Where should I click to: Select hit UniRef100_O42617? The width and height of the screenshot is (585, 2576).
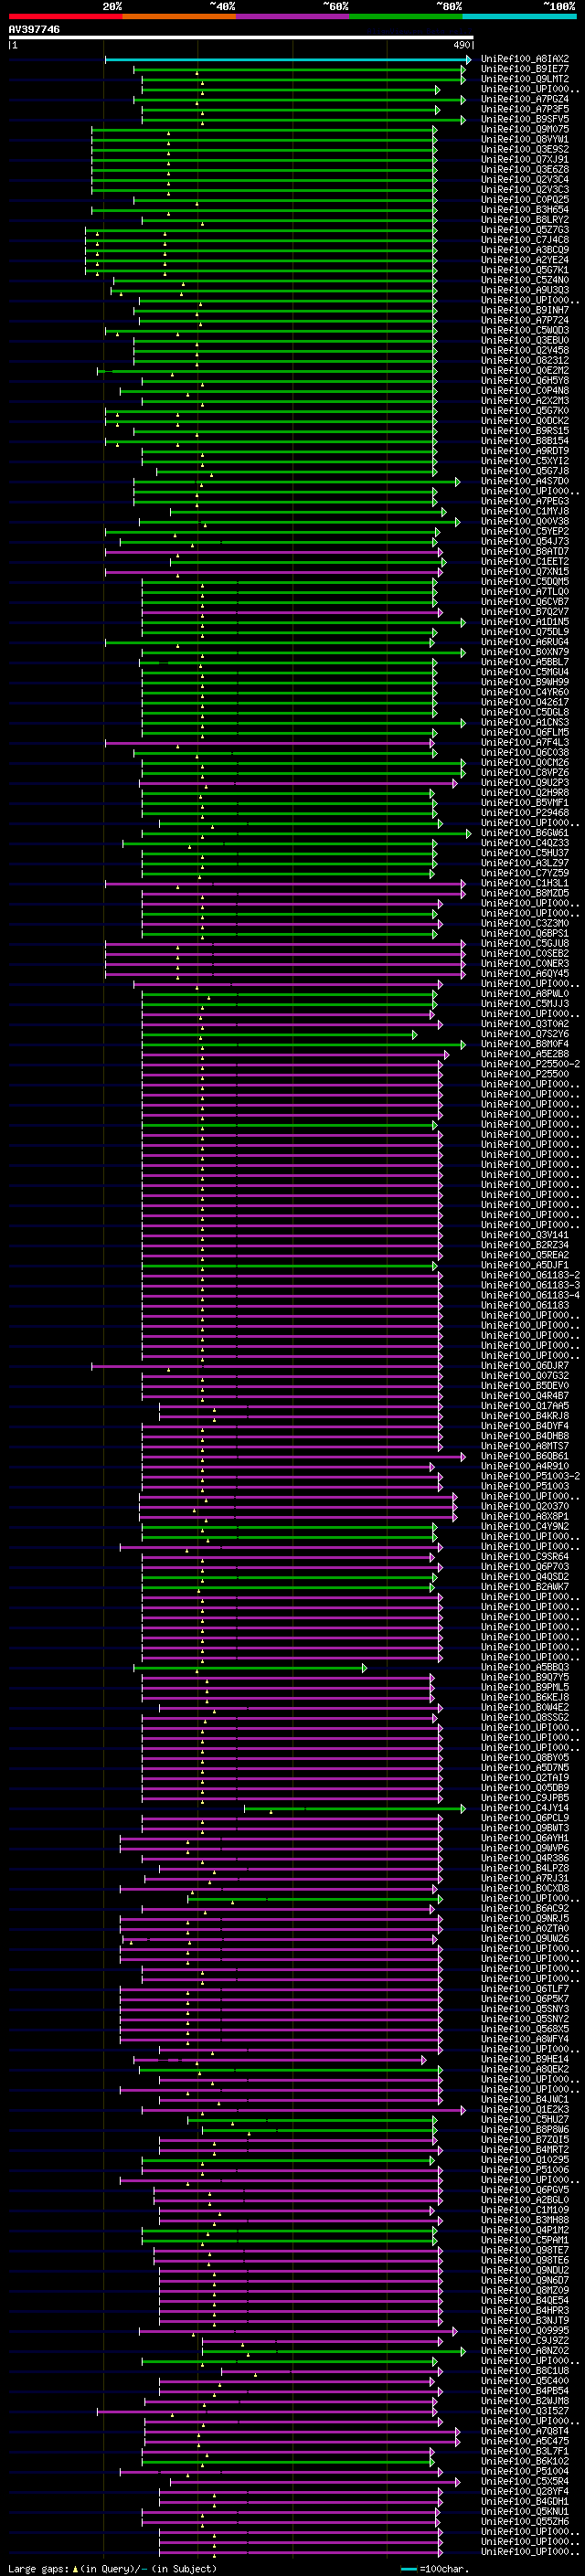coord(525,702)
